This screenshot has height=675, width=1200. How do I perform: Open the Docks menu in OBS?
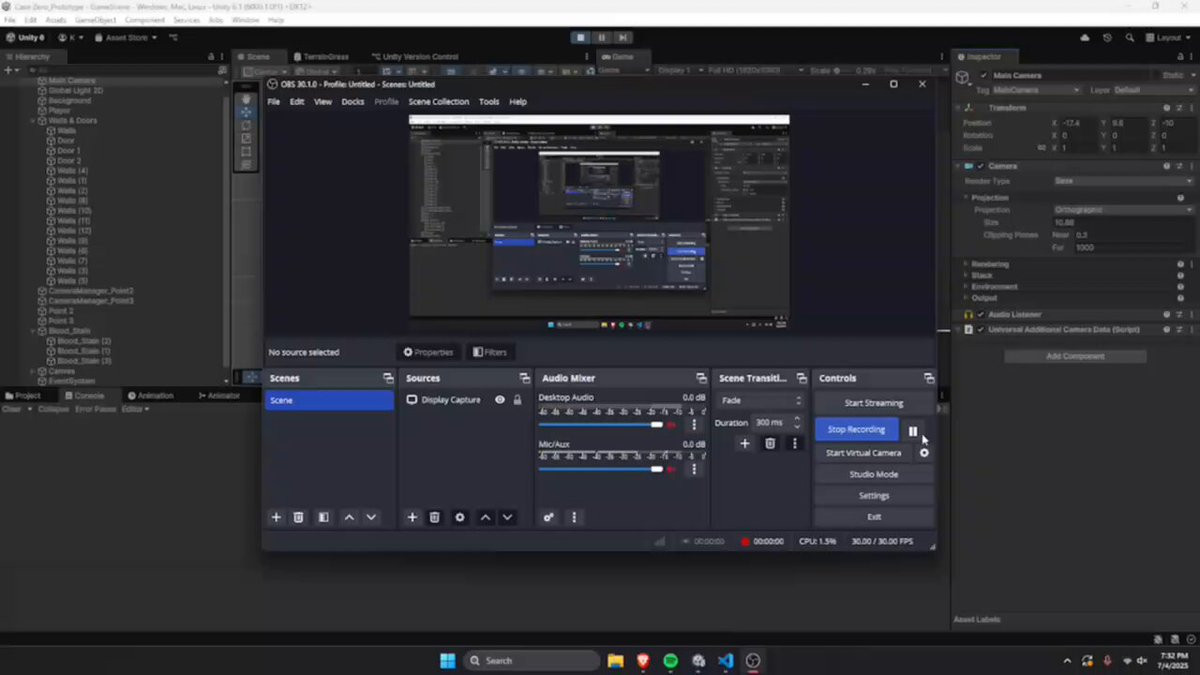(353, 102)
